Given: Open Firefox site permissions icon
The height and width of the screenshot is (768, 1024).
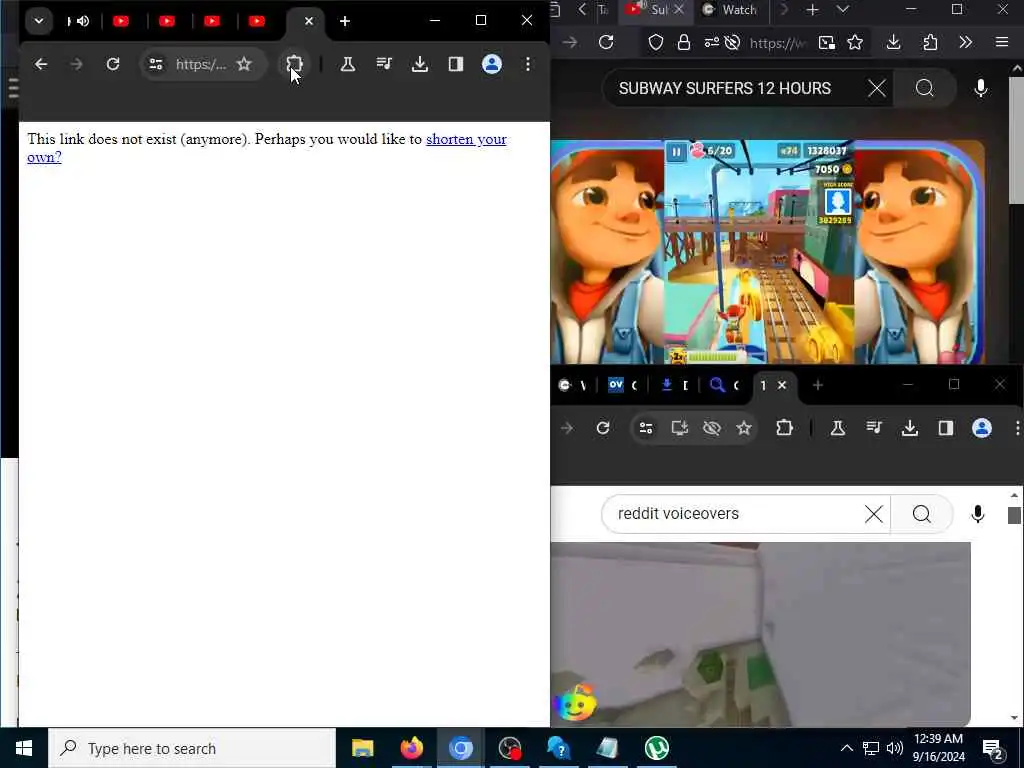Looking at the screenshot, I should click(711, 42).
